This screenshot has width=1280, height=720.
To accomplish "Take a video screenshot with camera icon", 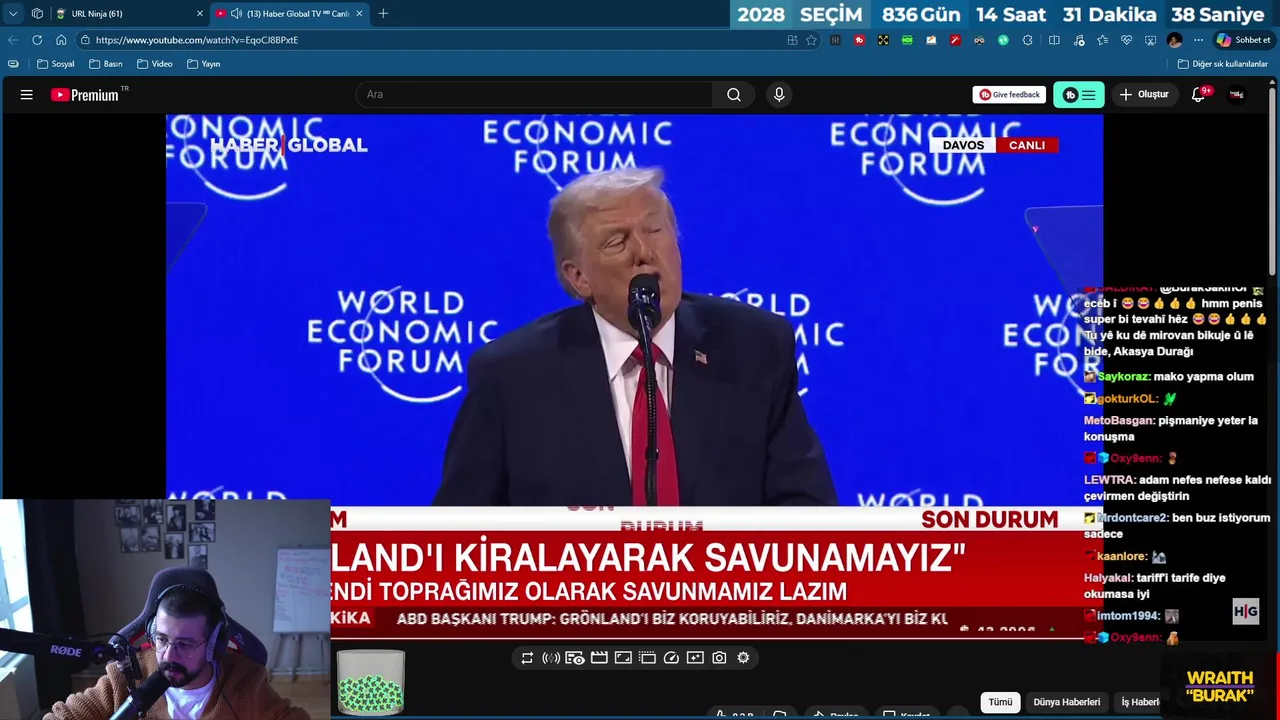I will [719, 658].
